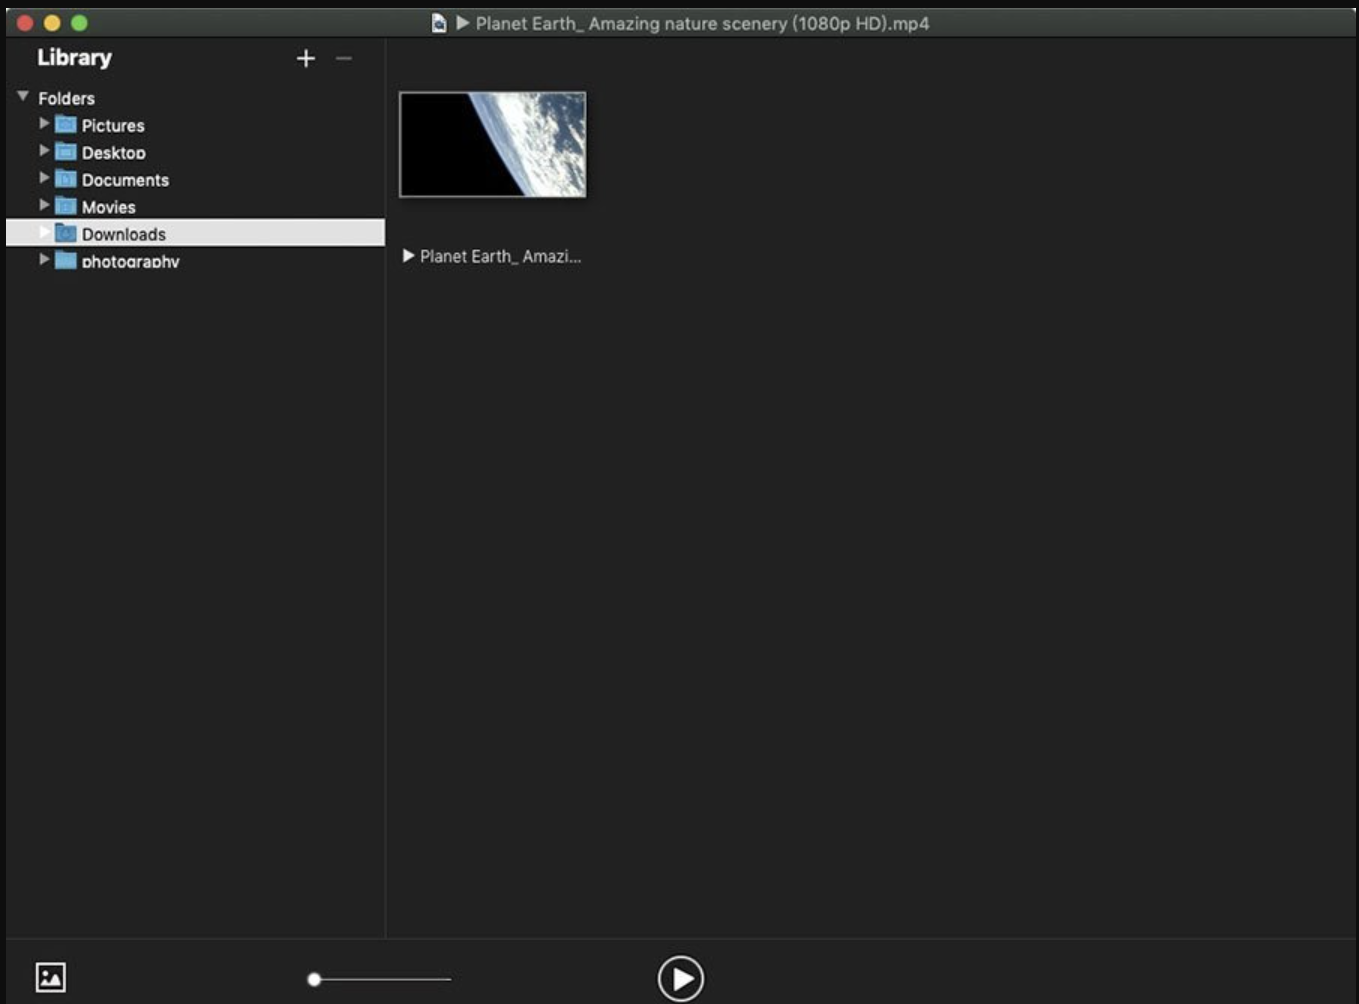Image resolution: width=1359 pixels, height=1004 pixels.
Task: Select the Desktop folder
Action: click(114, 152)
